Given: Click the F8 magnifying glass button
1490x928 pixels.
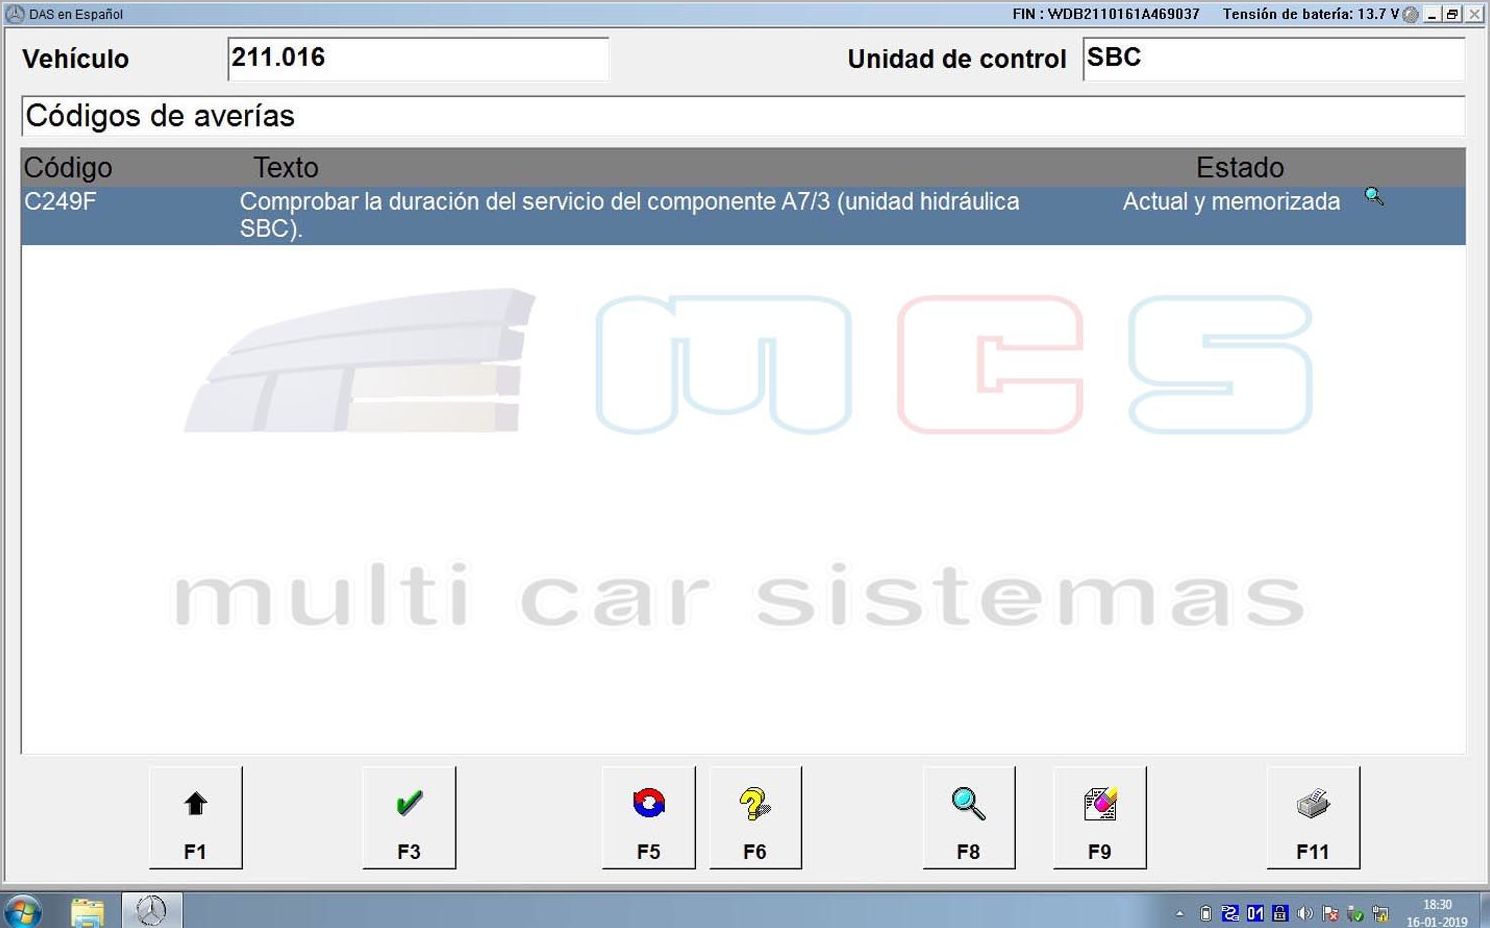Looking at the screenshot, I should click(x=968, y=818).
